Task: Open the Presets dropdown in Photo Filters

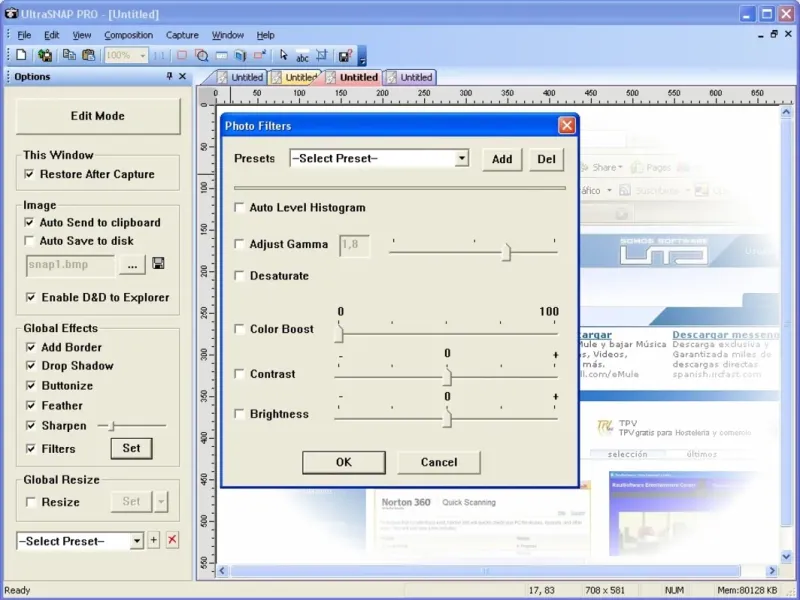Action: [x=461, y=158]
